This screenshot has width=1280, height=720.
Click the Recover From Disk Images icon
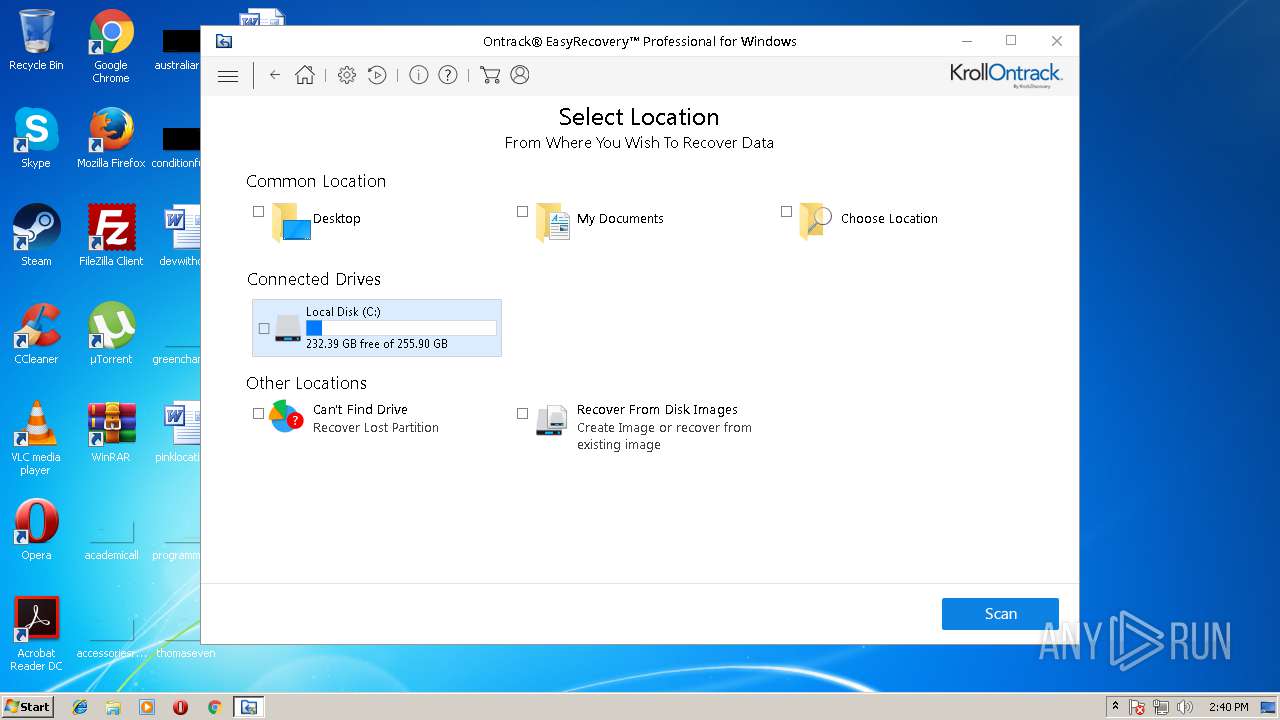point(551,420)
